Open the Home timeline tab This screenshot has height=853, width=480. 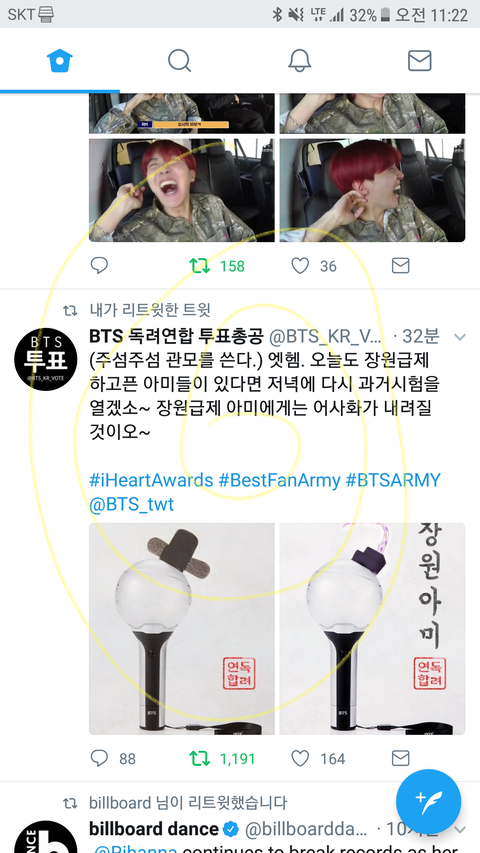pyautogui.click(x=60, y=60)
